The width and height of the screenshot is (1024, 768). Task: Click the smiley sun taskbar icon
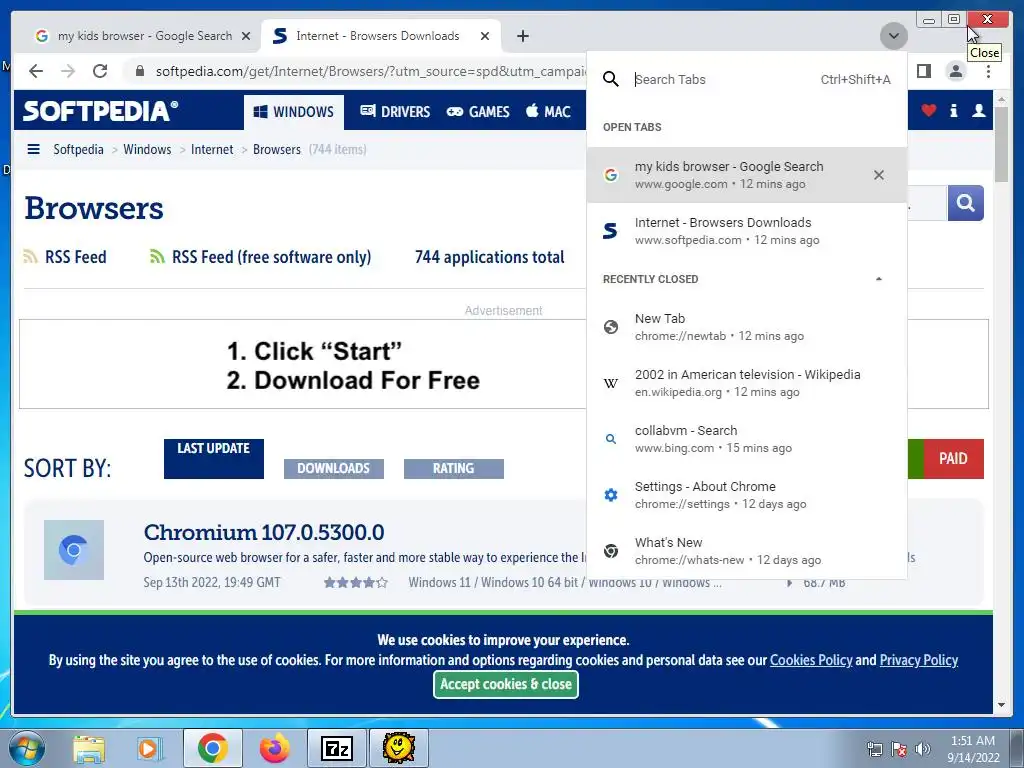(x=398, y=748)
